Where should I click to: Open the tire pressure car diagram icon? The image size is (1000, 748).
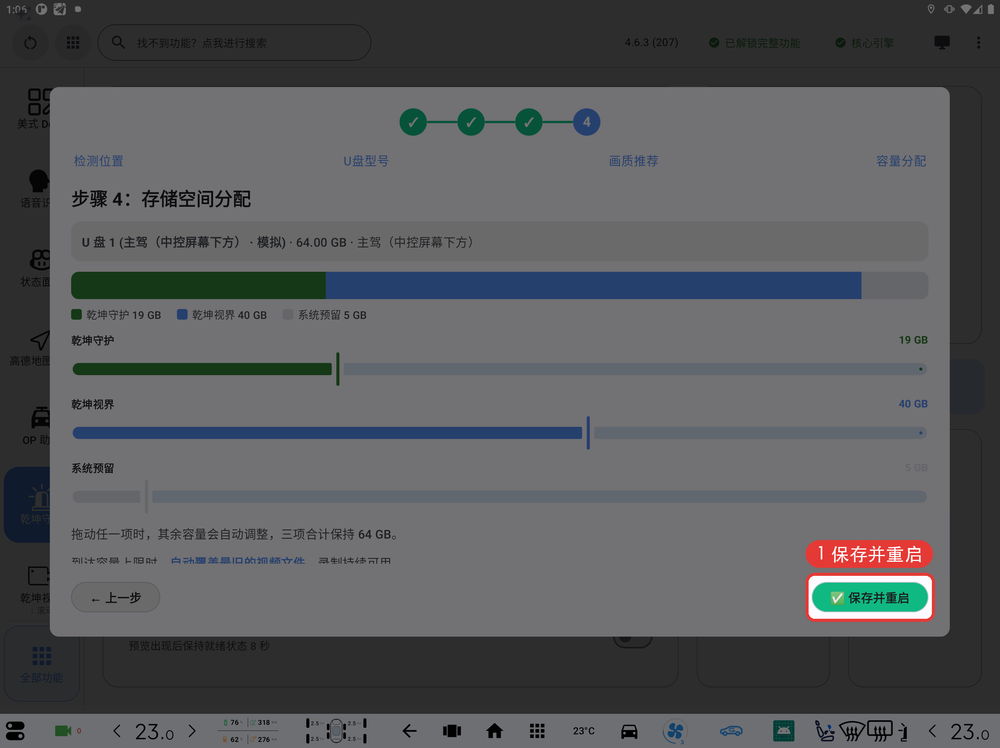click(336, 731)
